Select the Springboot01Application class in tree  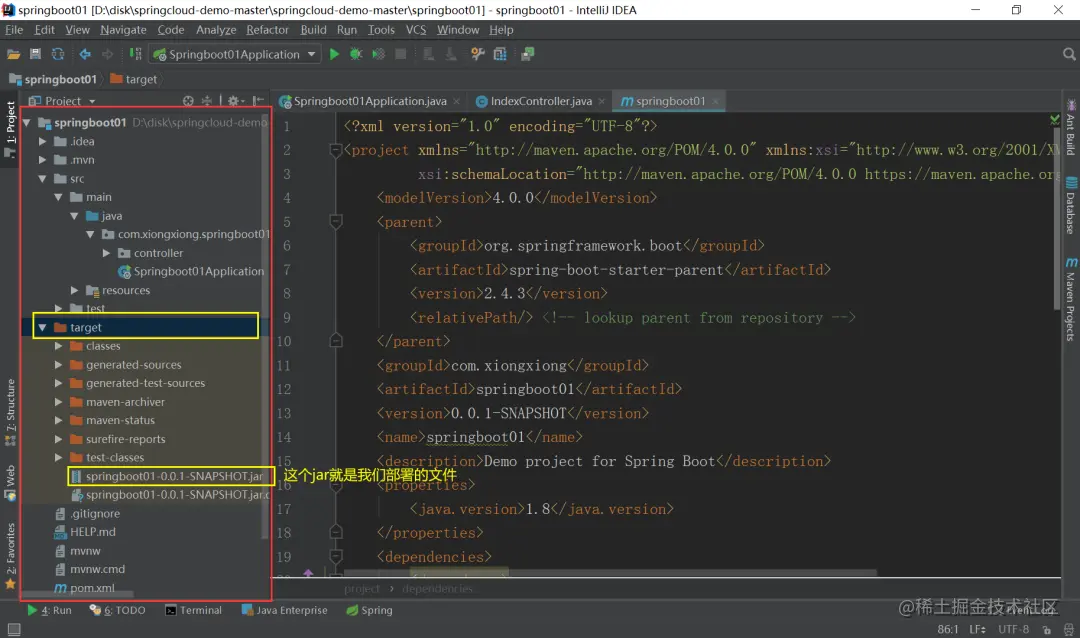[x=191, y=271]
